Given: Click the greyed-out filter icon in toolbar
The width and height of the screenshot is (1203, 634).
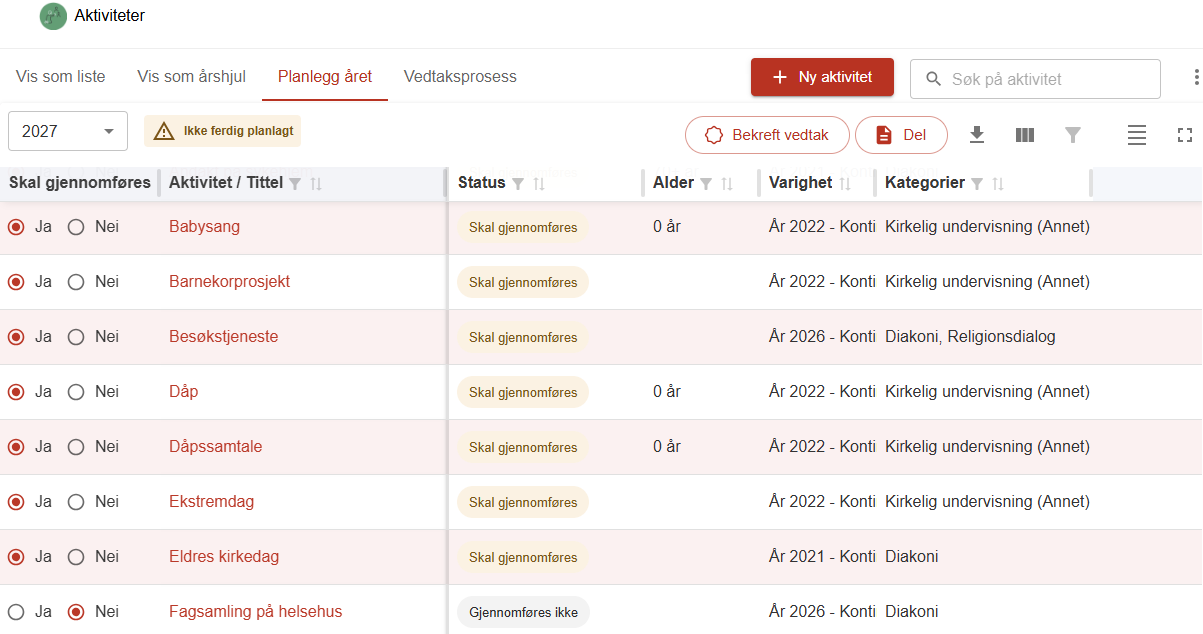Looking at the screenshot, I should tap(1073, 135).
